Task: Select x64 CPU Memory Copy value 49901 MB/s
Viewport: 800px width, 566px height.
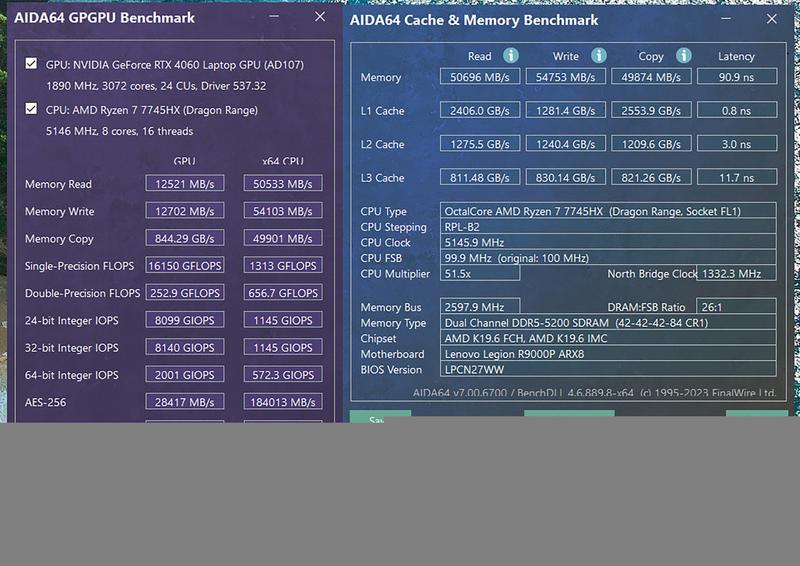Action: (x=283, y=238)
